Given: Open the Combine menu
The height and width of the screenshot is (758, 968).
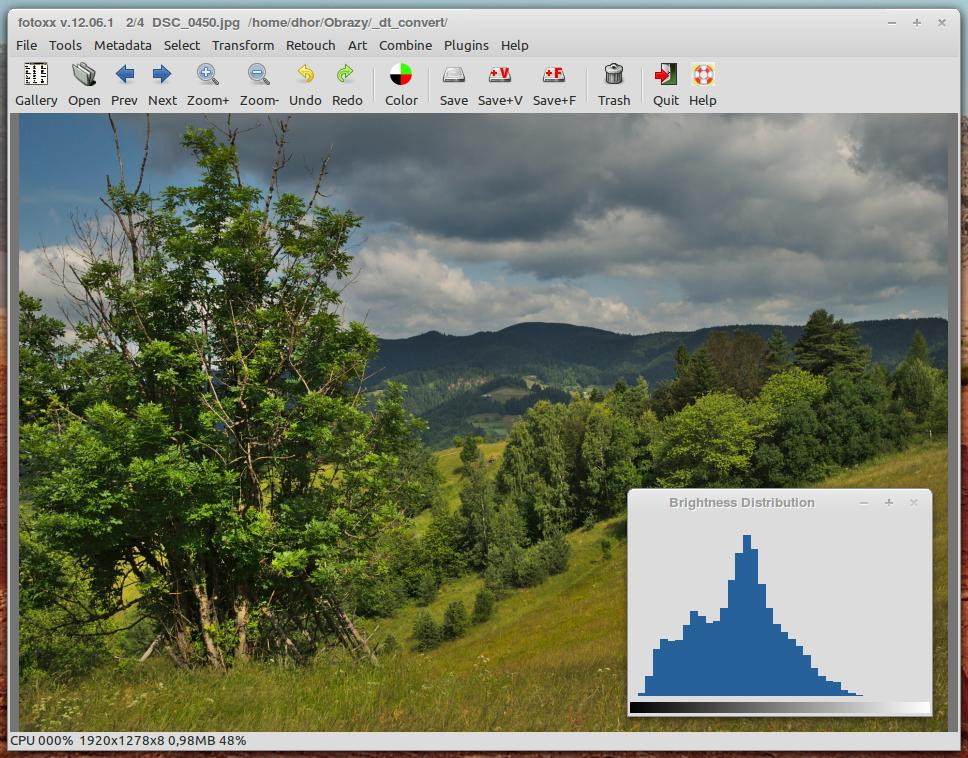Looking at the screenshot, I should coord(406,45).
